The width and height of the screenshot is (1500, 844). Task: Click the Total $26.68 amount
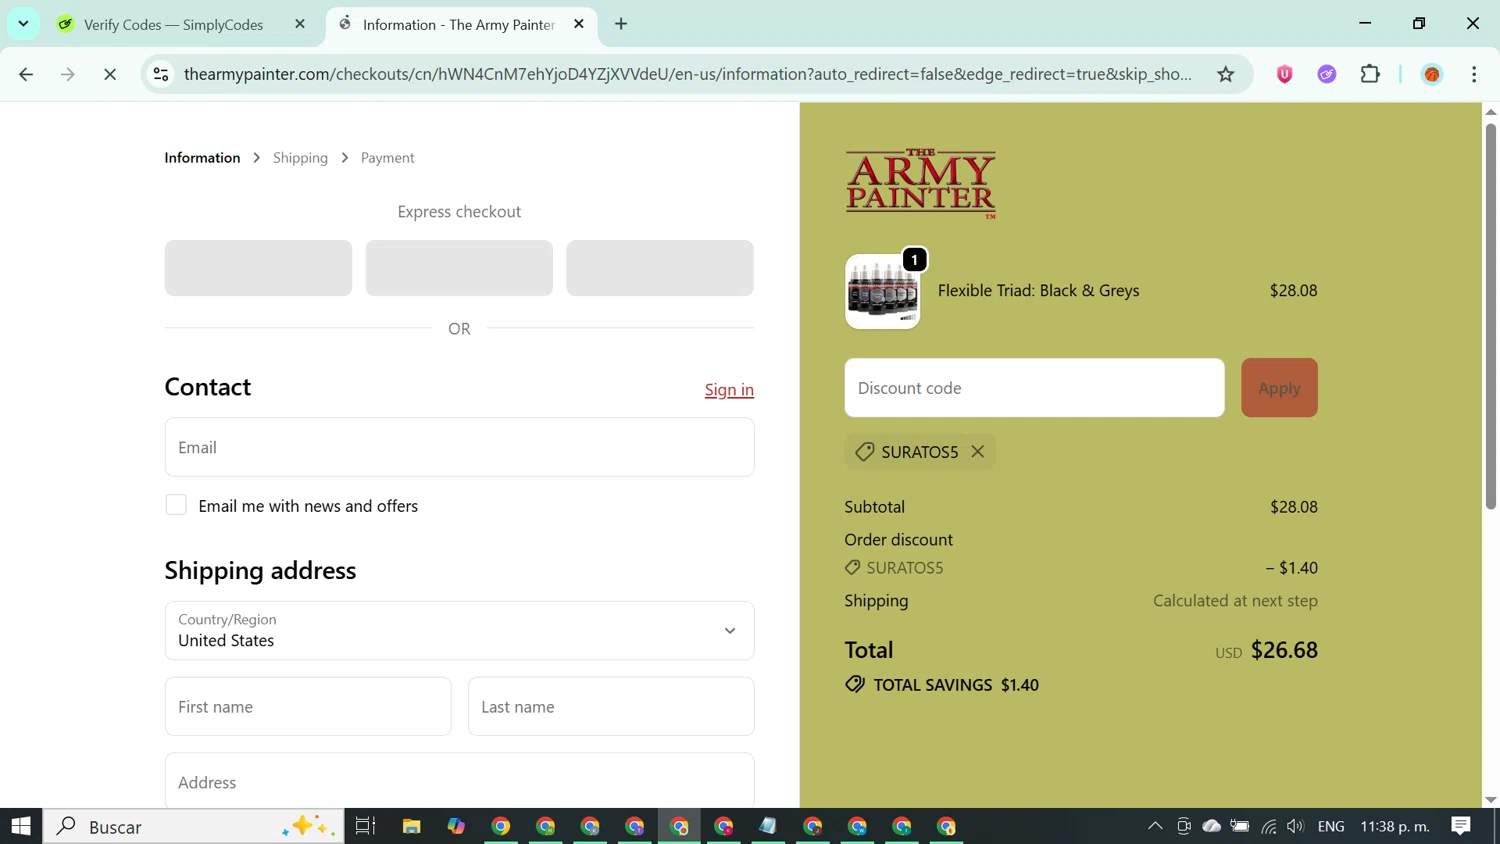(1284, 650)
